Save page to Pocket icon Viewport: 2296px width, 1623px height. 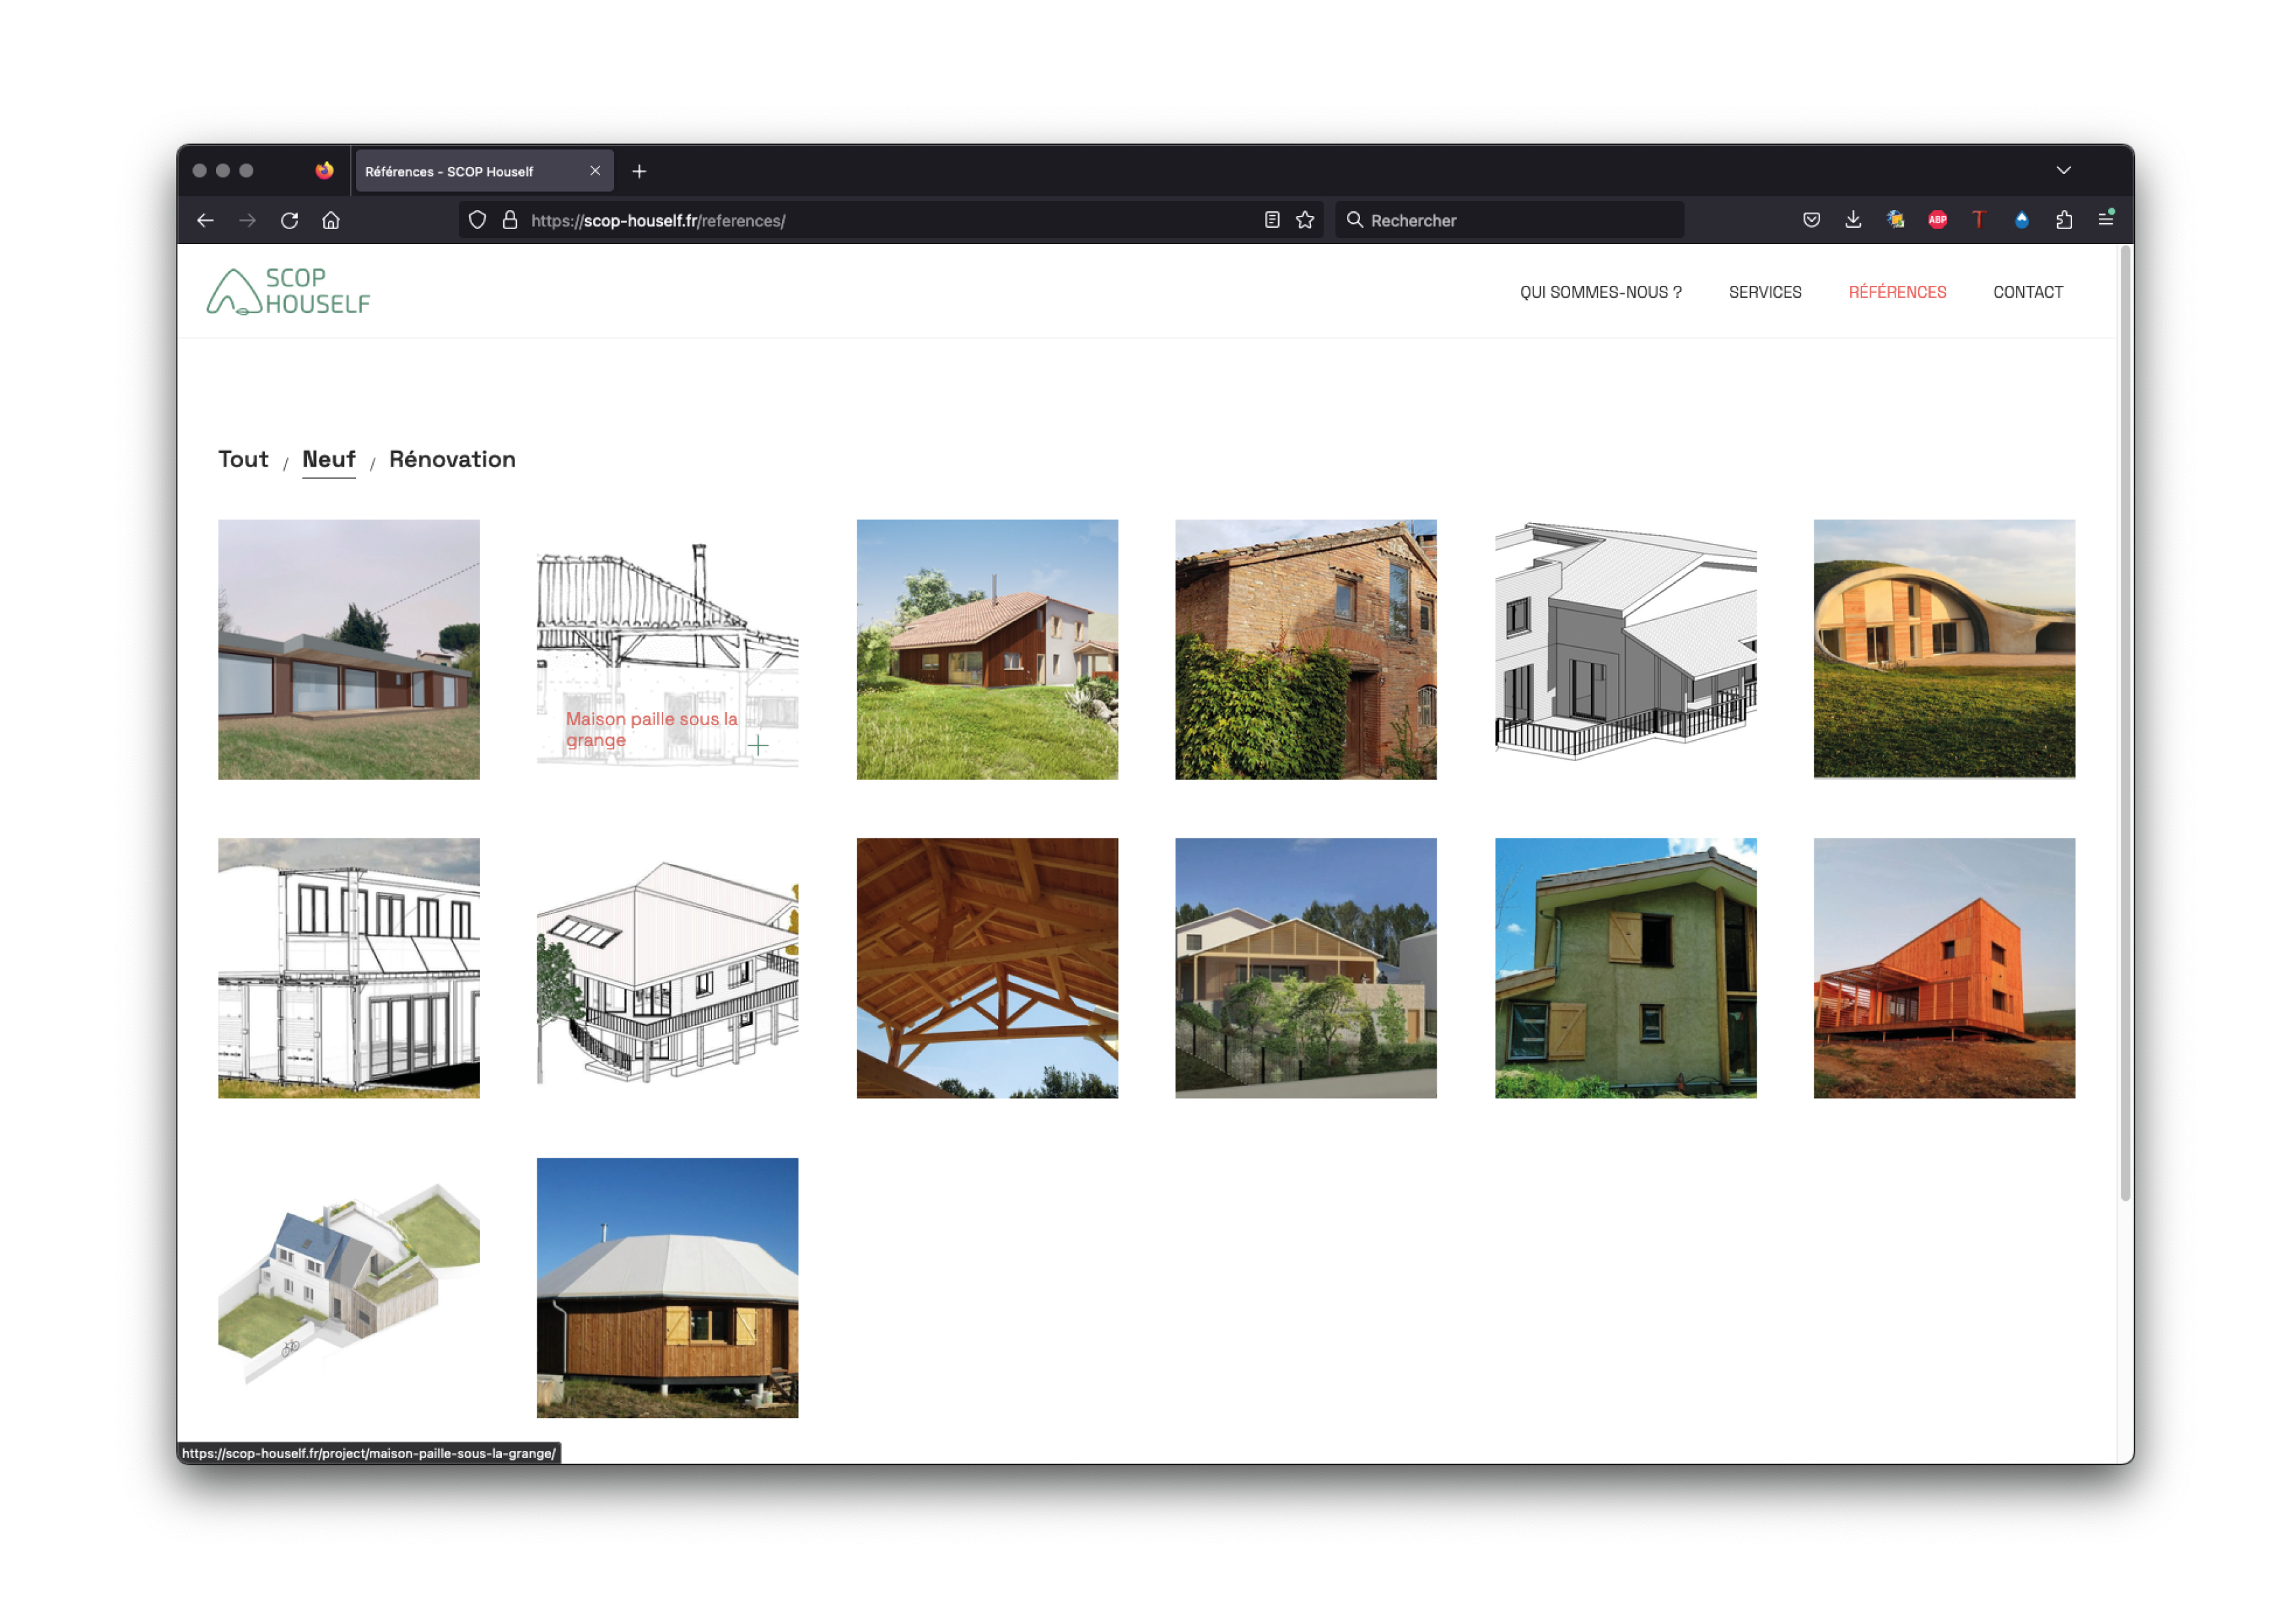pyautogui.click(x=1811, y=220)
